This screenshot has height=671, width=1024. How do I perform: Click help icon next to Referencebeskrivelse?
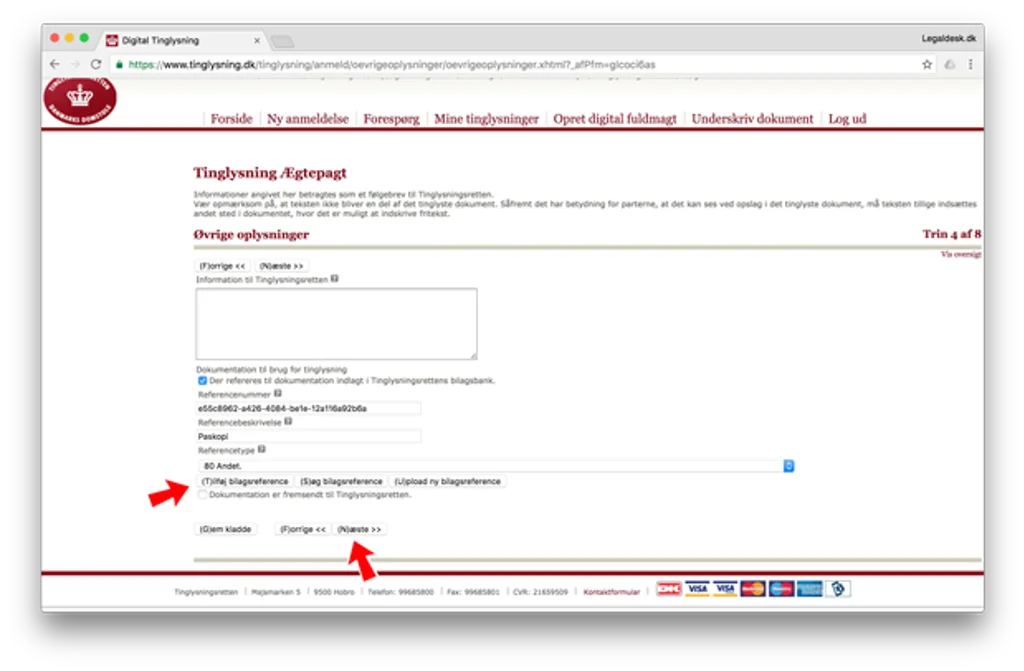point(288,421)
